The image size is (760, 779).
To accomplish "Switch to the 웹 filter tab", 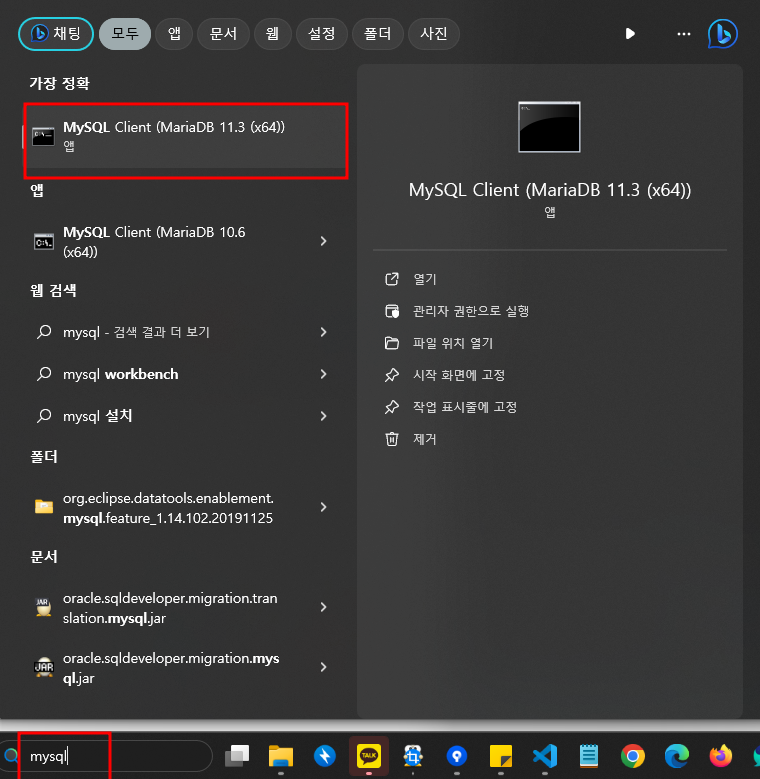I will (x=272, y=34).
